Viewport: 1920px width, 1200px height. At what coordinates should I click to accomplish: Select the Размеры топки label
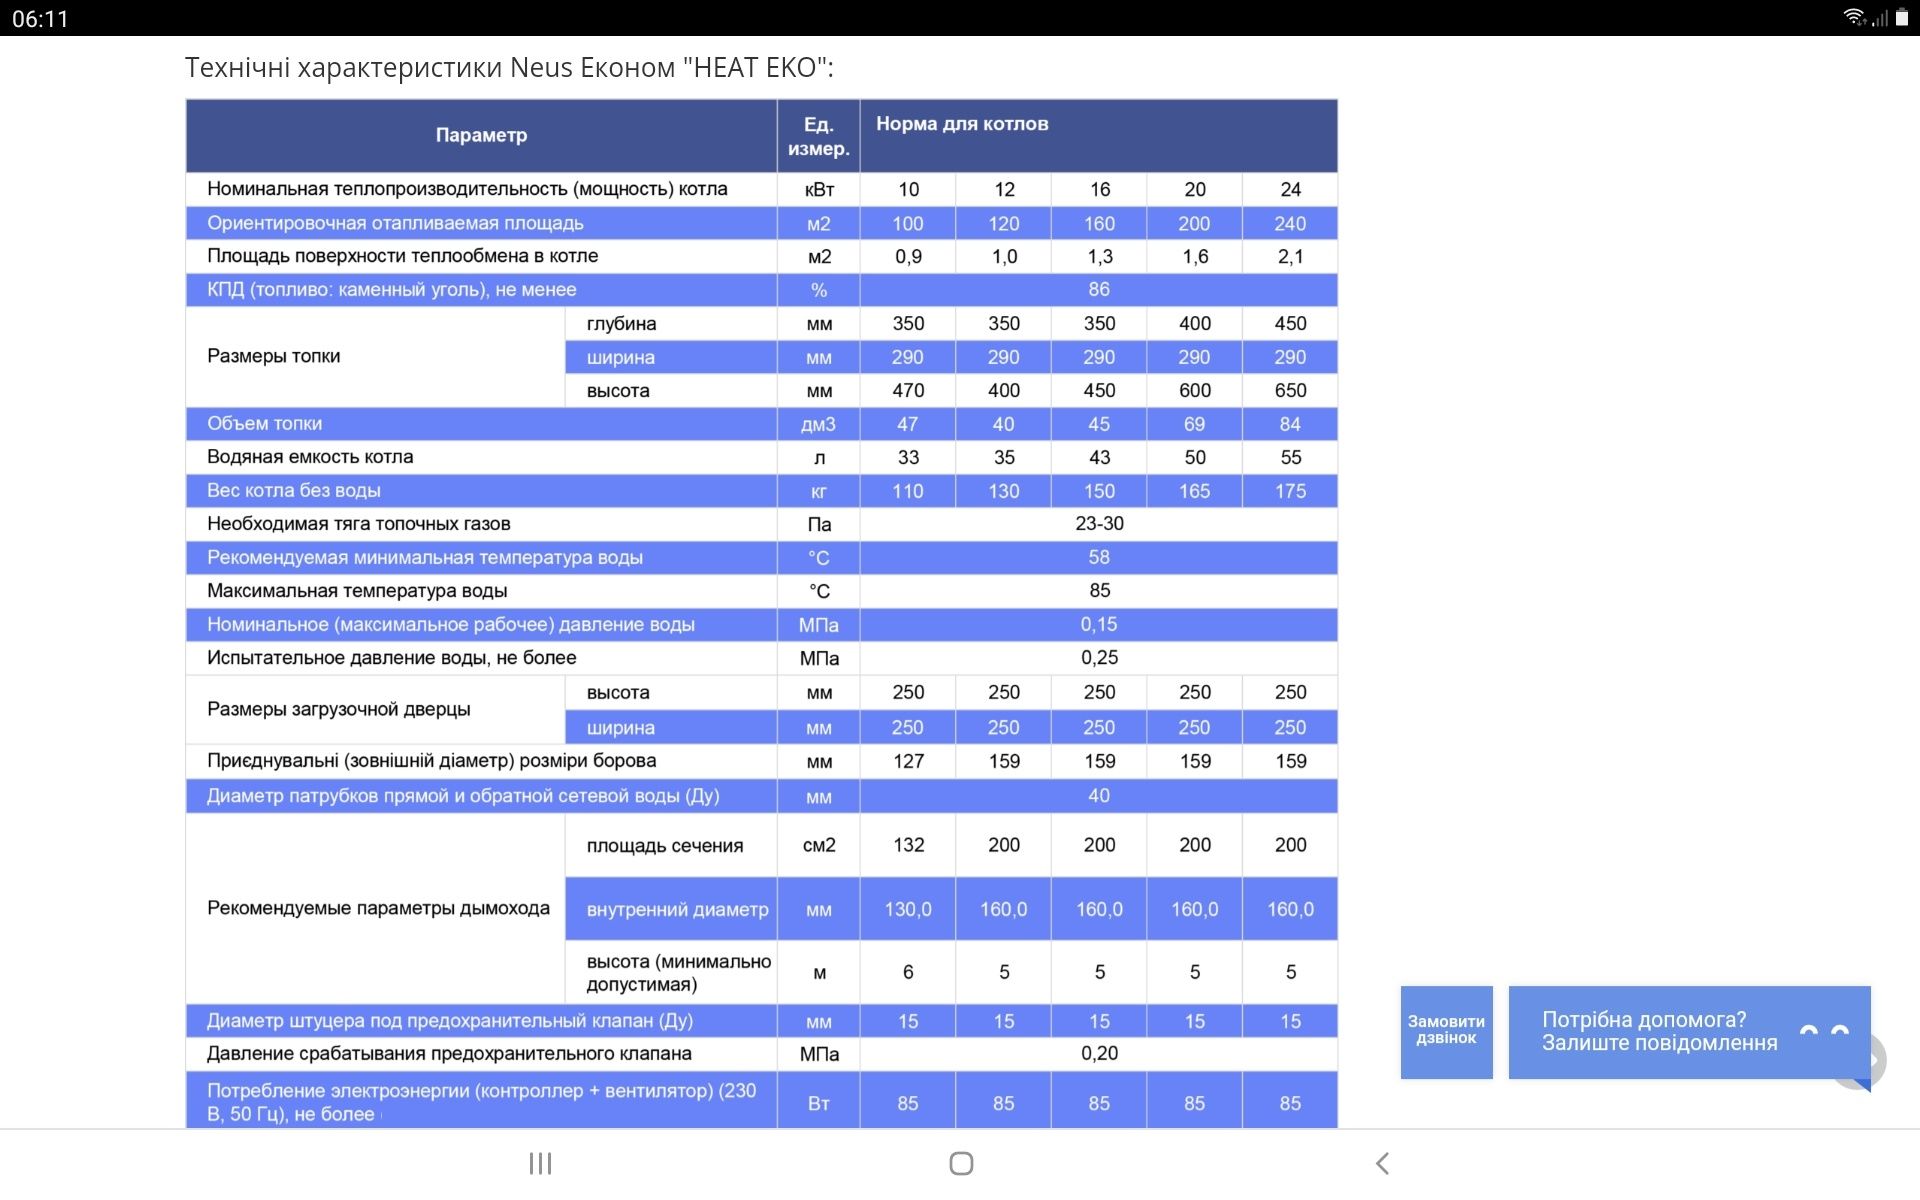coord(273,356)
